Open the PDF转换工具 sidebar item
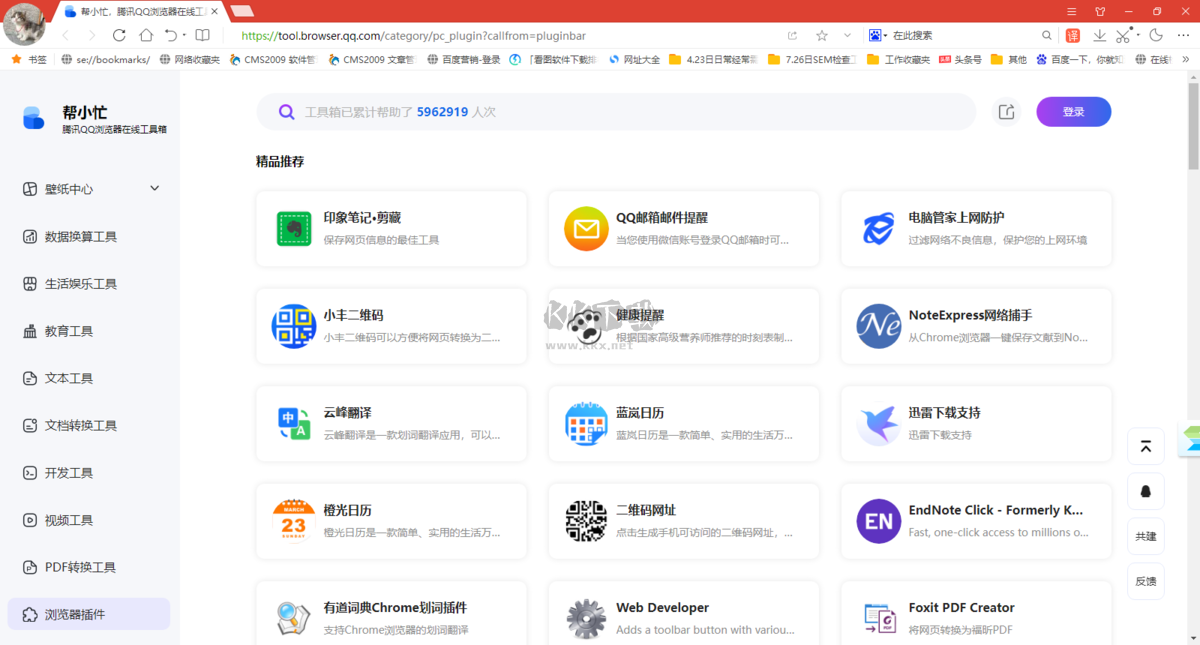The height and width of the screenshot is (645, 1200). click(68, 567)
